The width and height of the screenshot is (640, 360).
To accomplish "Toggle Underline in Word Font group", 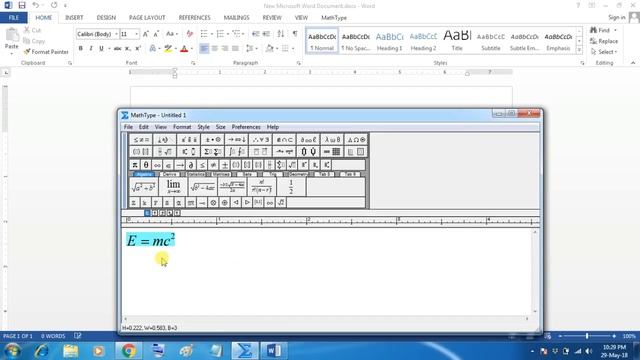I will (x=101, y=49).
